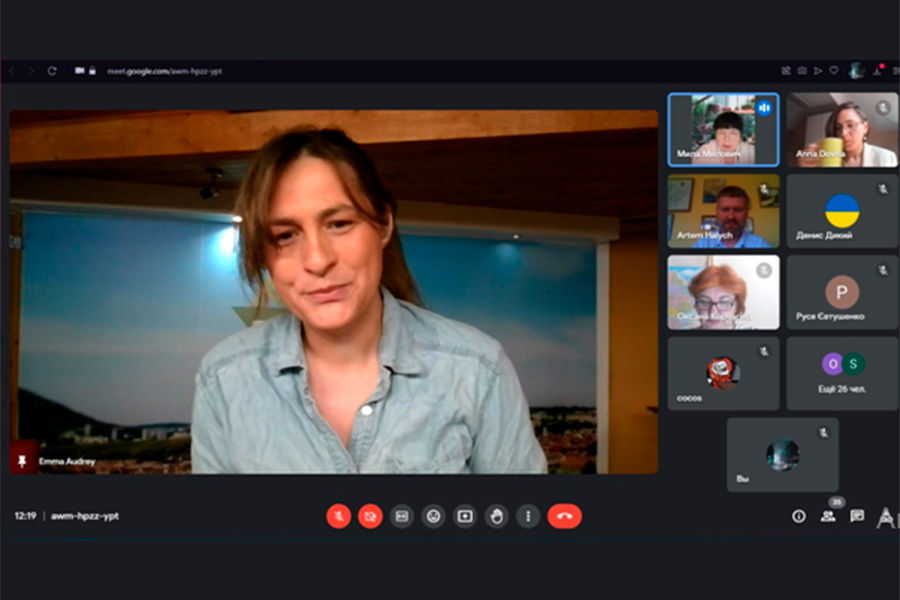Viewport: 900px width, 600px height.
Task: Click the 12:19 clock text
Action: (x=25, y=516)
